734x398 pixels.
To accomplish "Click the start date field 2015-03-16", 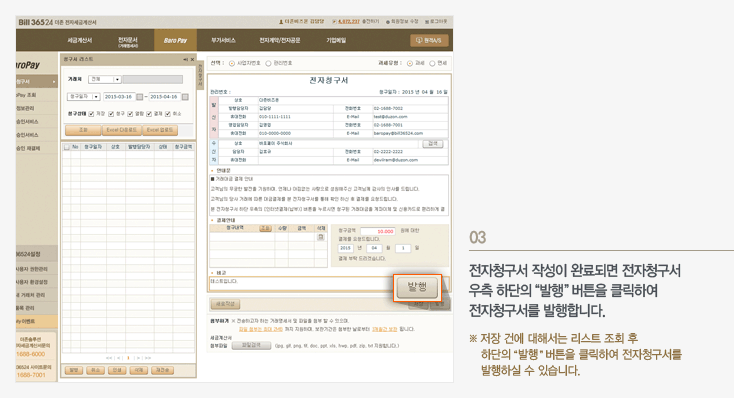I will click(119, 97).
